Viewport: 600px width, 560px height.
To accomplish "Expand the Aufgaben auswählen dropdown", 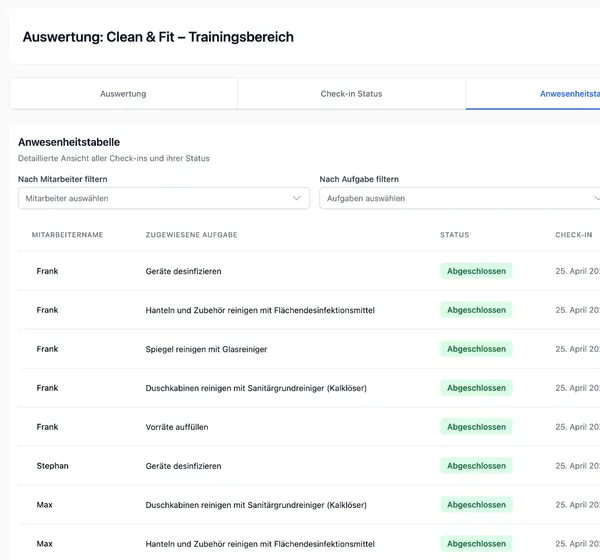I will point(460,198).
